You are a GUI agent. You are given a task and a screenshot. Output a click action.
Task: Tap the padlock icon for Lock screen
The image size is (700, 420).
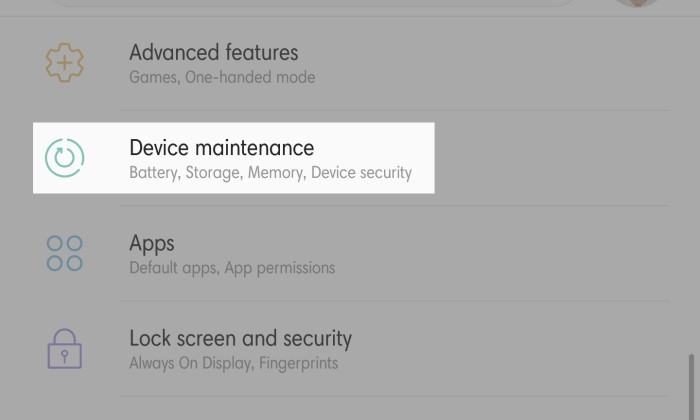click(65, 349)
